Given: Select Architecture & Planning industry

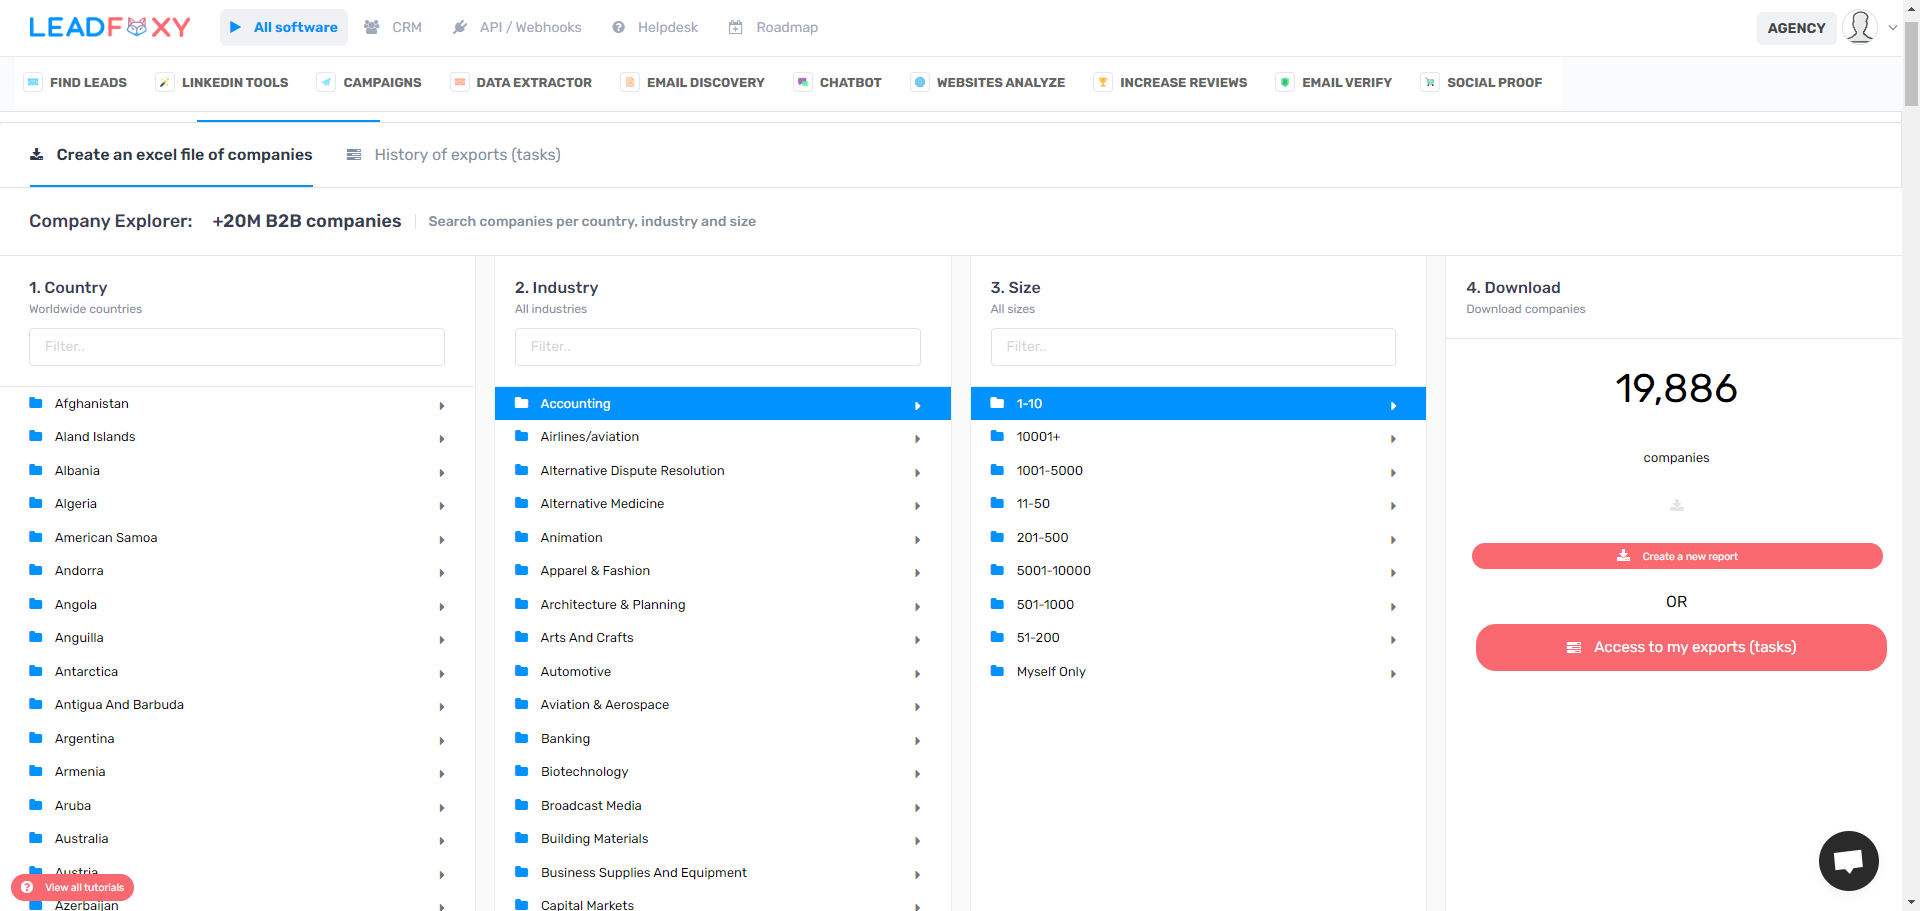Looking at the screenshot, I should pyautogui.click(x=723, y=604).
